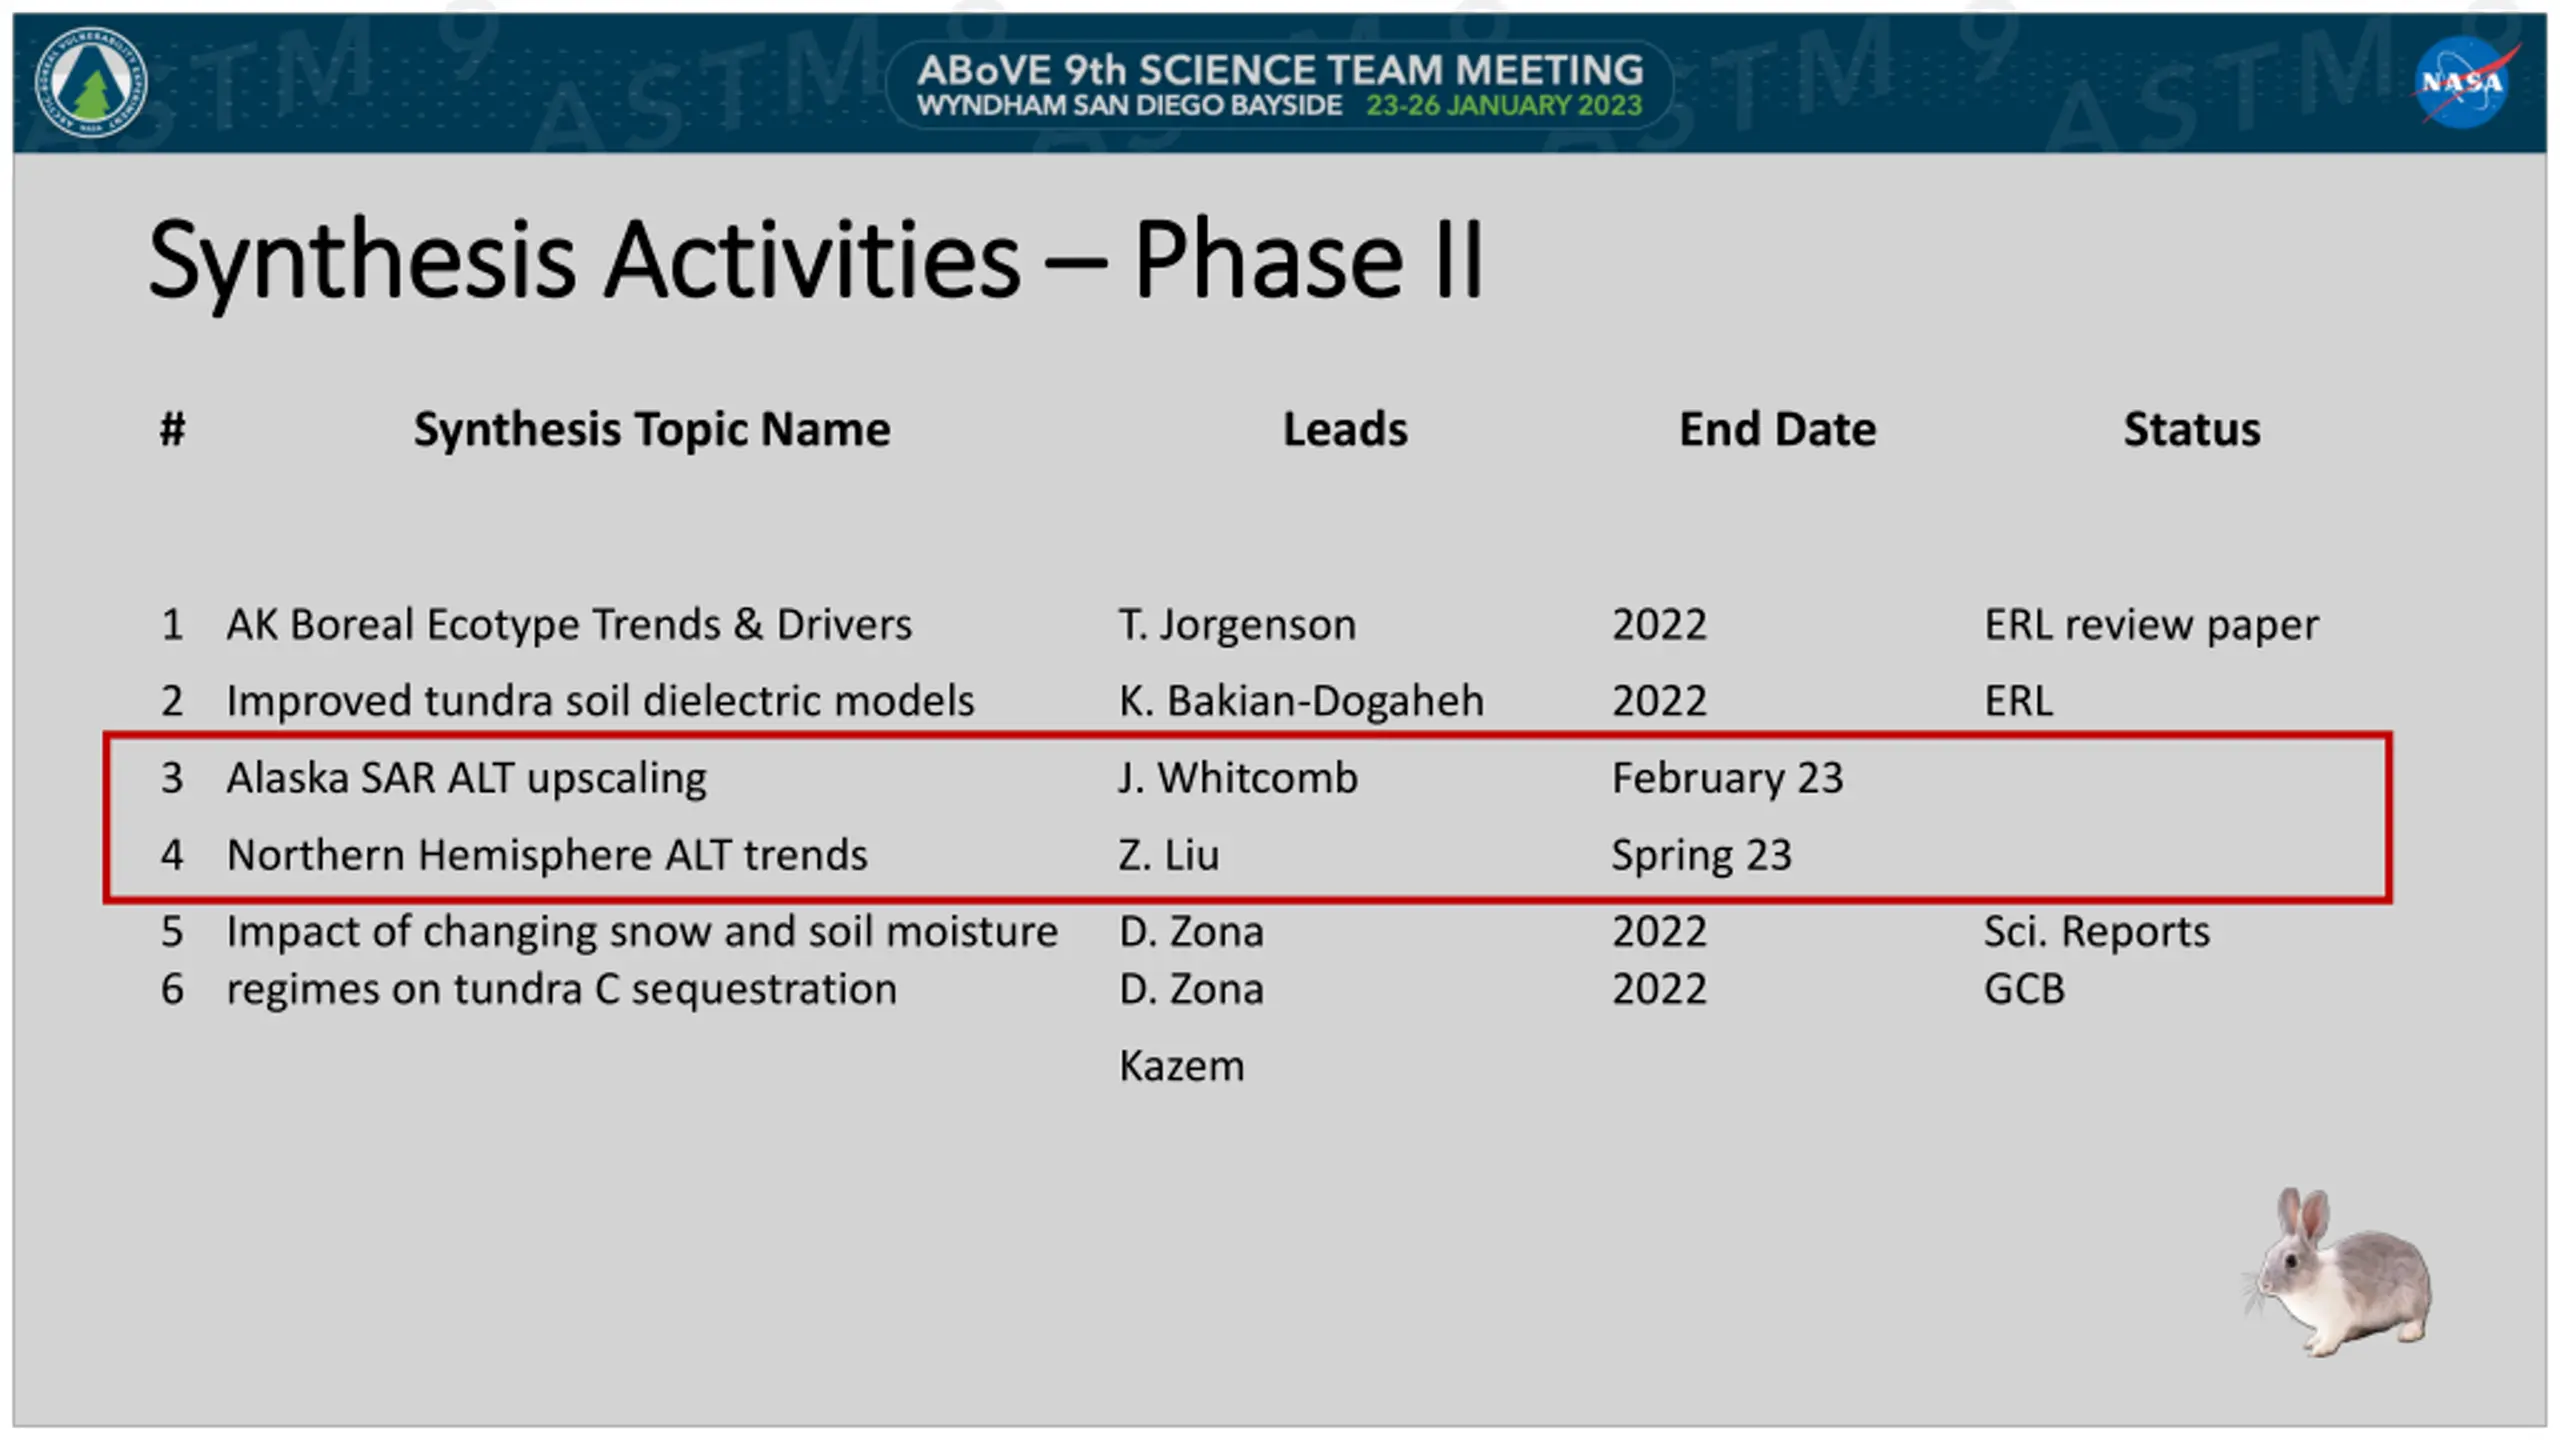
Task: Click the Spring 23 end date
Action: coord(1701,856)
